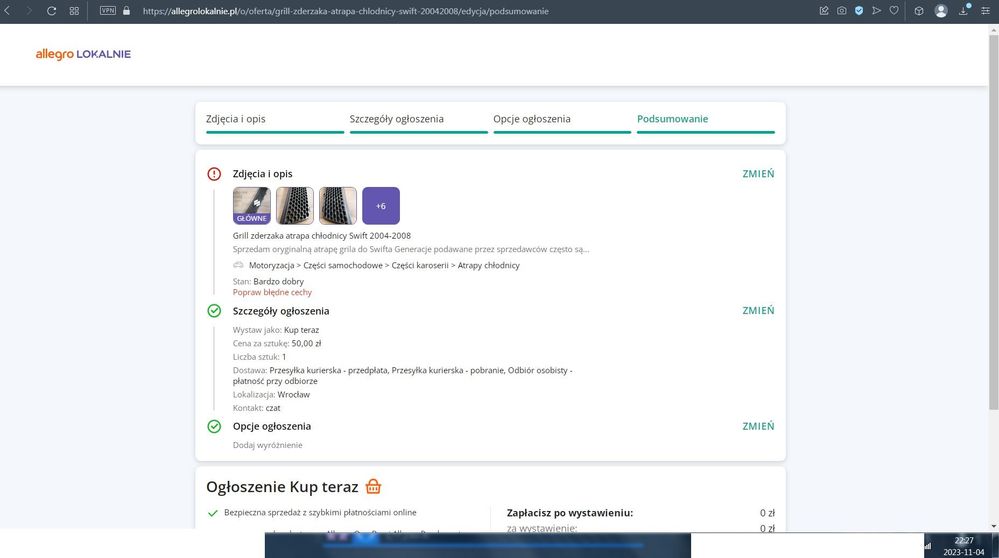Image resolution: width=999 pixels, height=558 pixels.
Task: Click the Dodaj wyróżnienie text
Action: point(268,445)
